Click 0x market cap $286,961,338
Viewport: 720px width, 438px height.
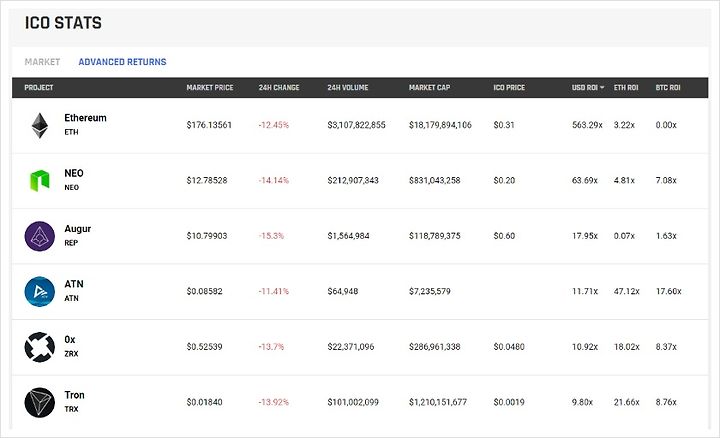(x=434, y=347)
